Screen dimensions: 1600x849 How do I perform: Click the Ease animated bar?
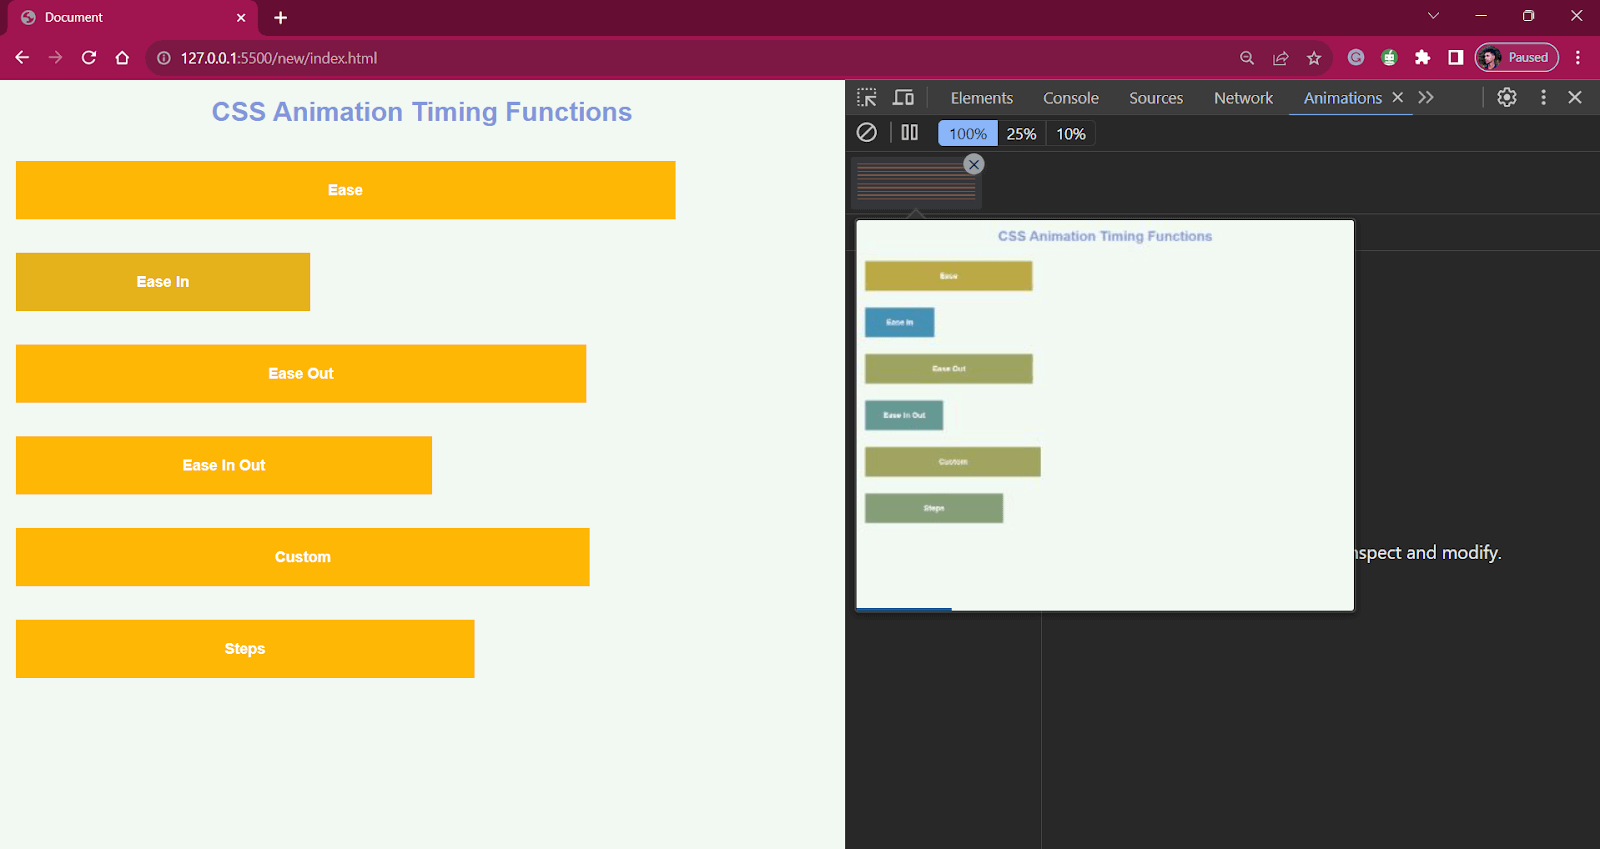[345, 190]
